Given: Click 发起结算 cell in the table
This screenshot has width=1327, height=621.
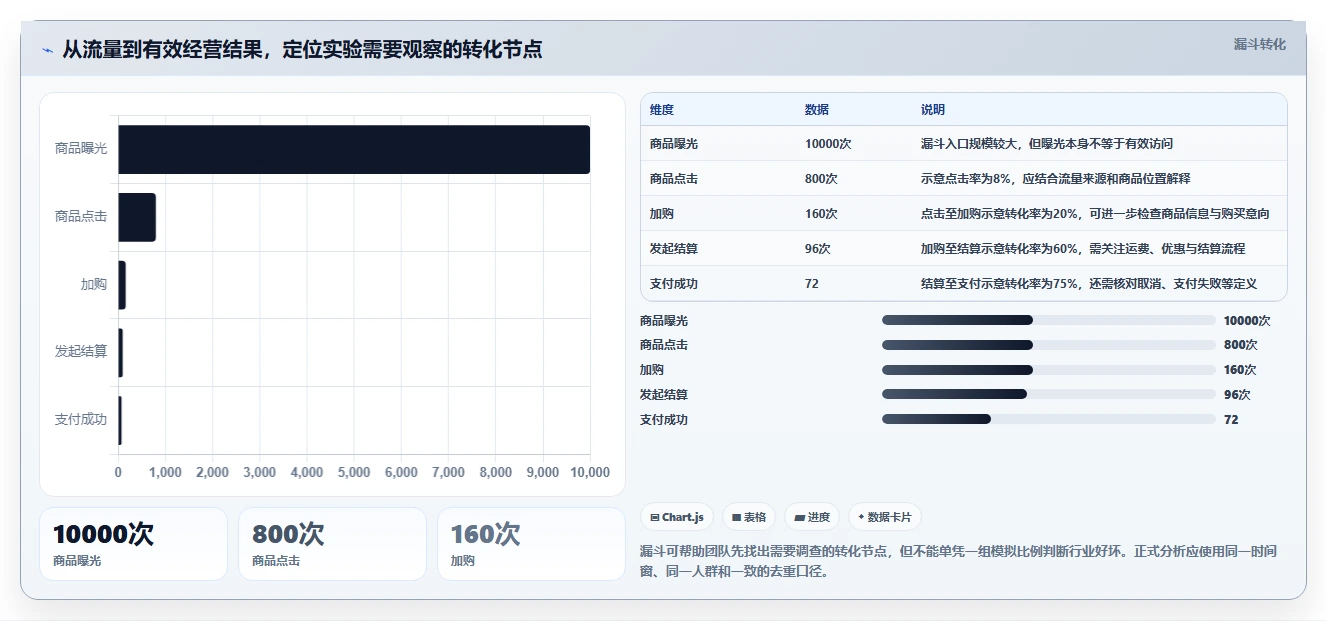Looking at the screenshot, I should (x=674, y=249).
